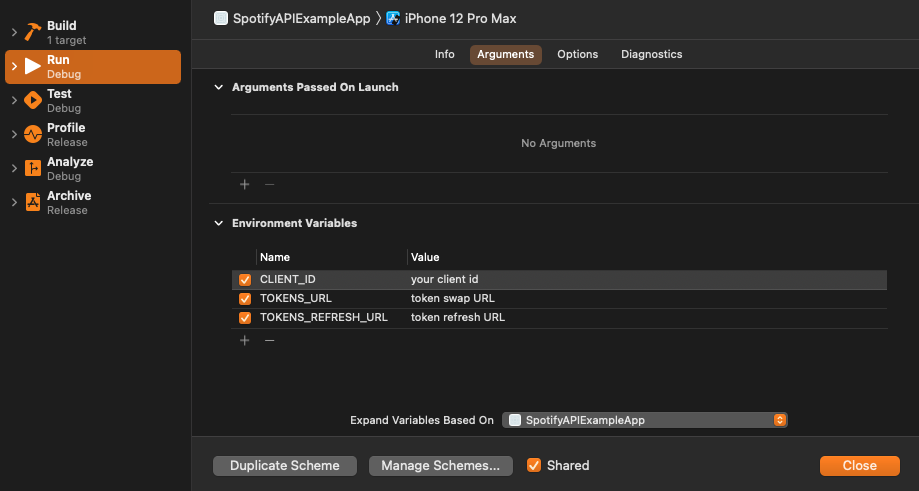Viewport: 919px width, 491px height.
Task: Choose iPhone 12 Pro Max destination
Action: pos(460,18)
